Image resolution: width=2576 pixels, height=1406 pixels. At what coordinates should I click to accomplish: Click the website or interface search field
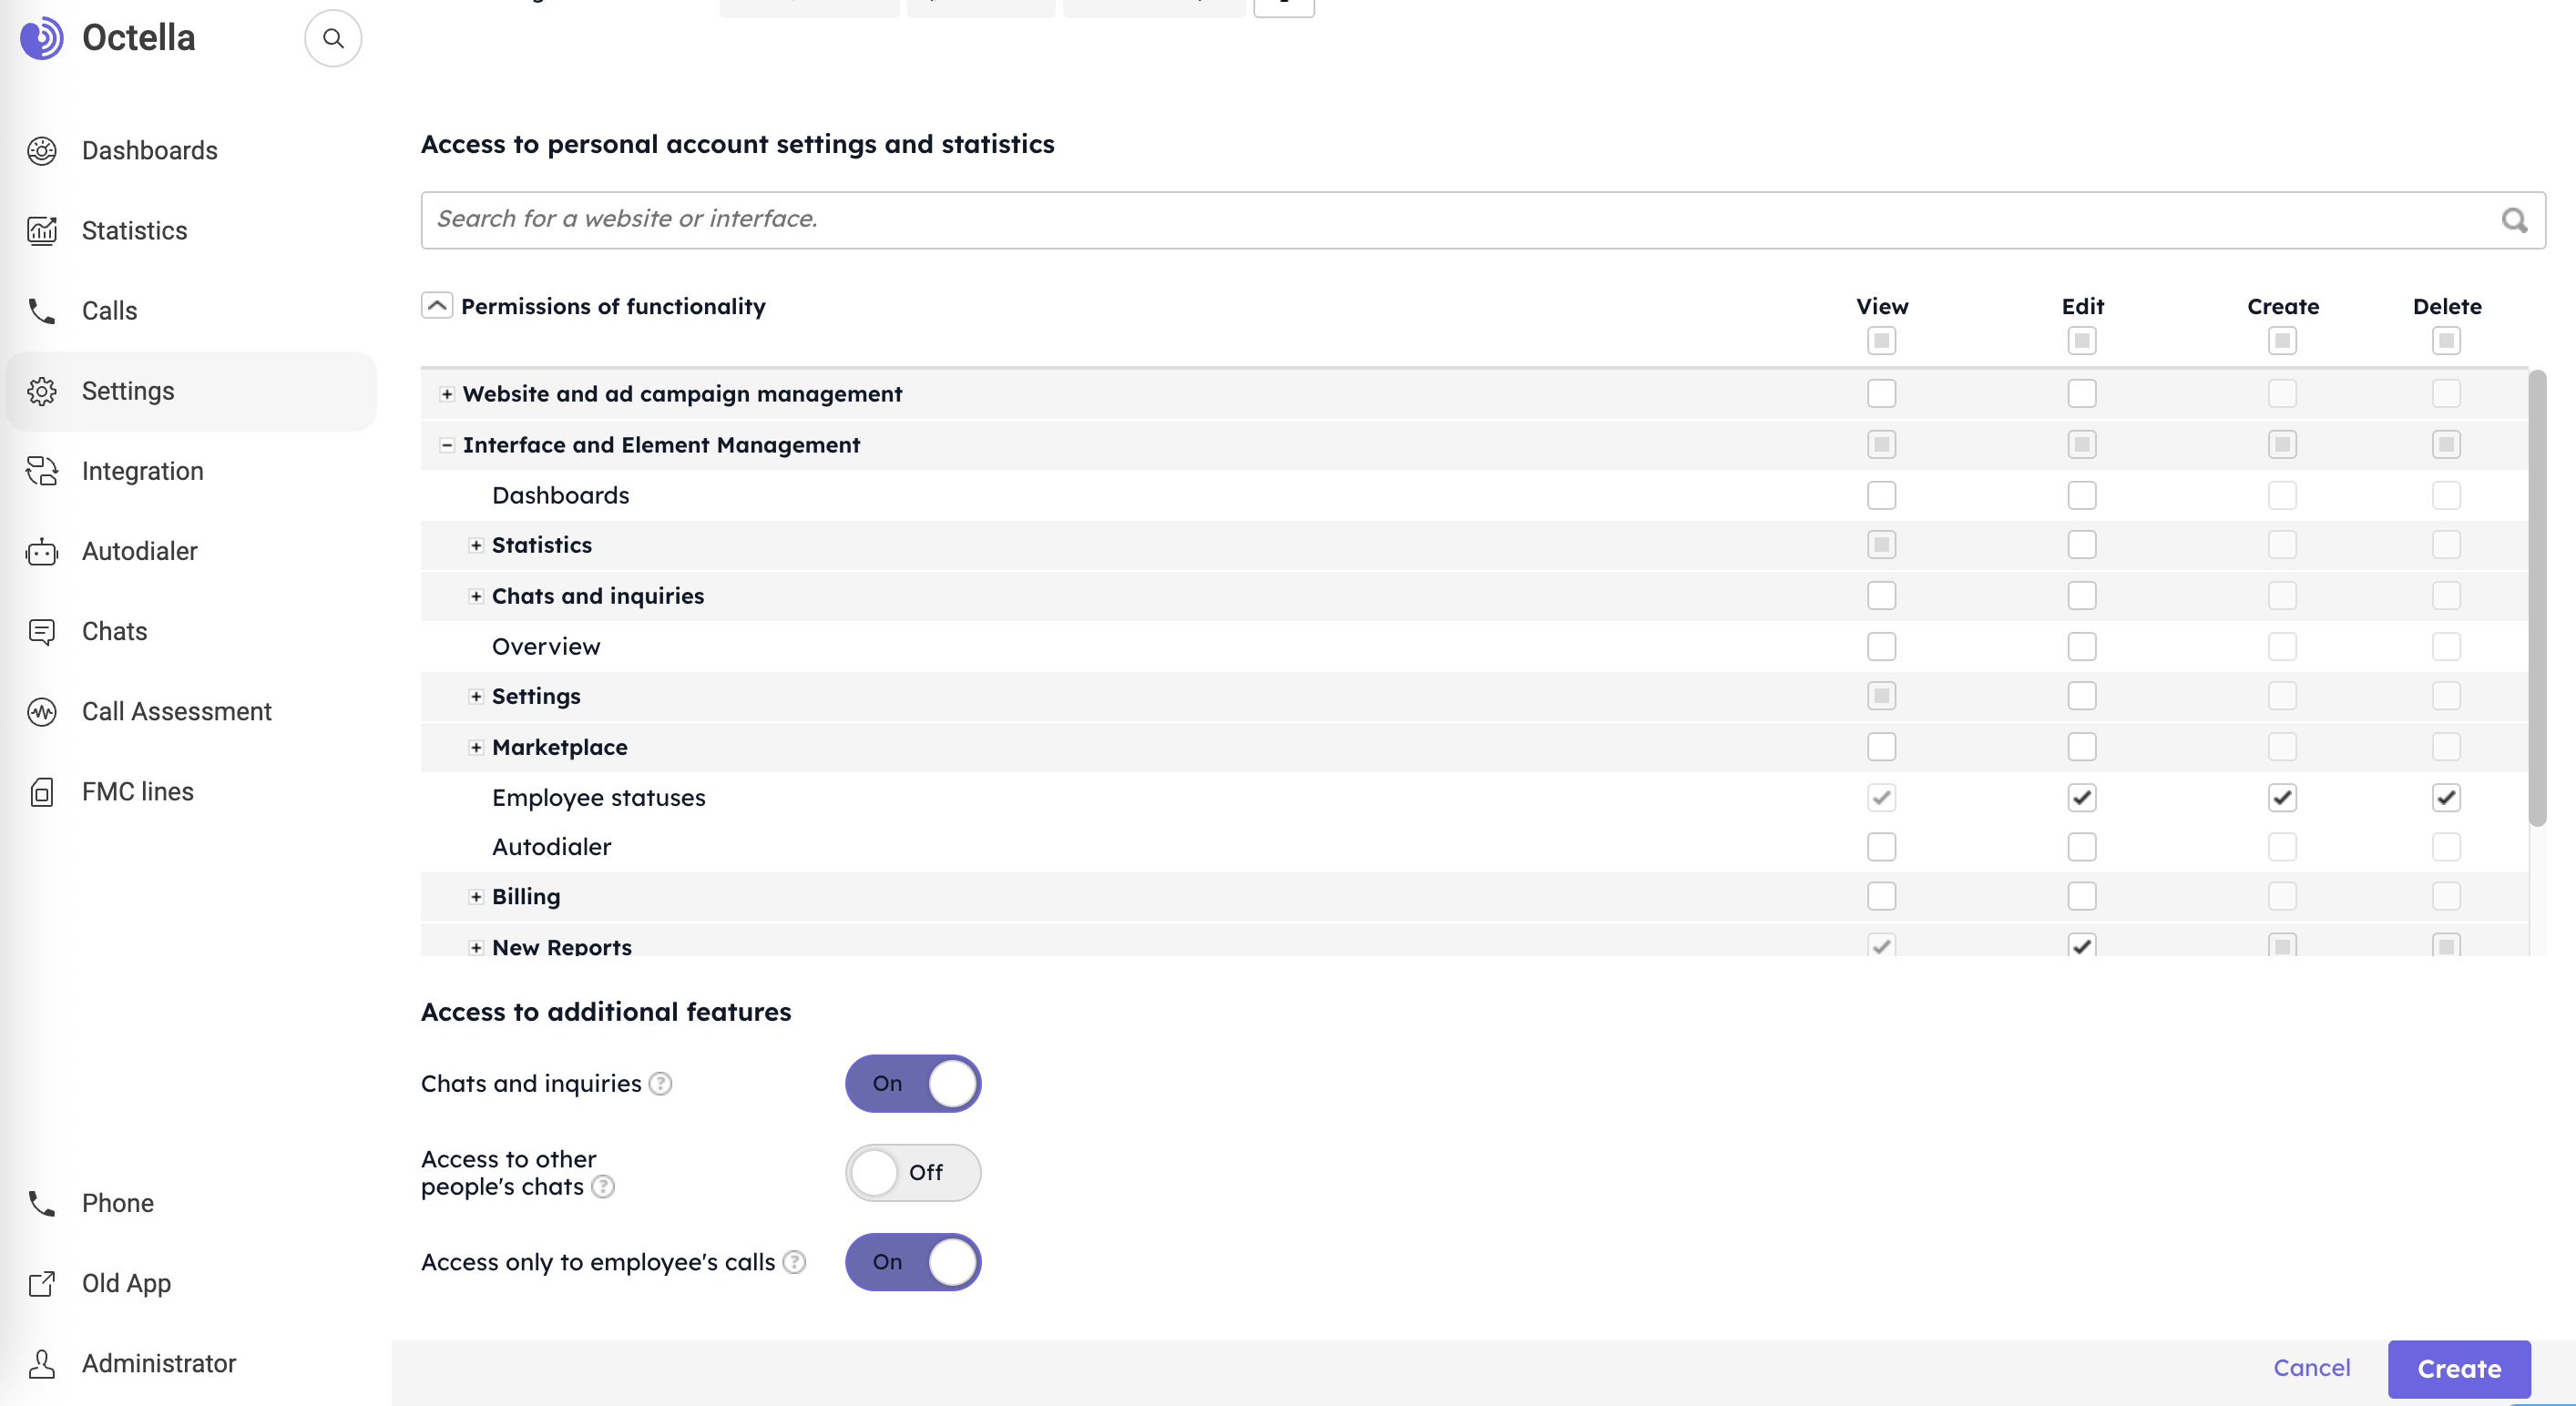[x=1460, y=220]
